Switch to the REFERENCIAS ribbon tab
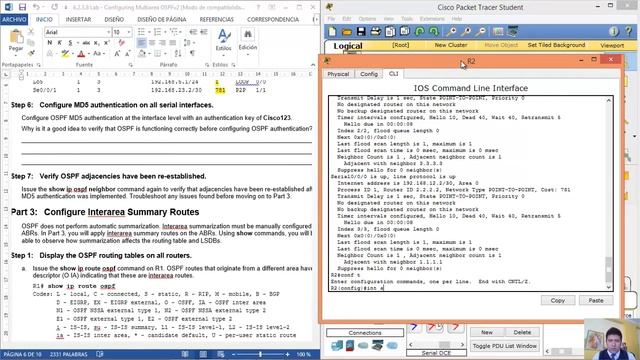The image size is (640, 360). pyautogui.click(x=216, y=19)
